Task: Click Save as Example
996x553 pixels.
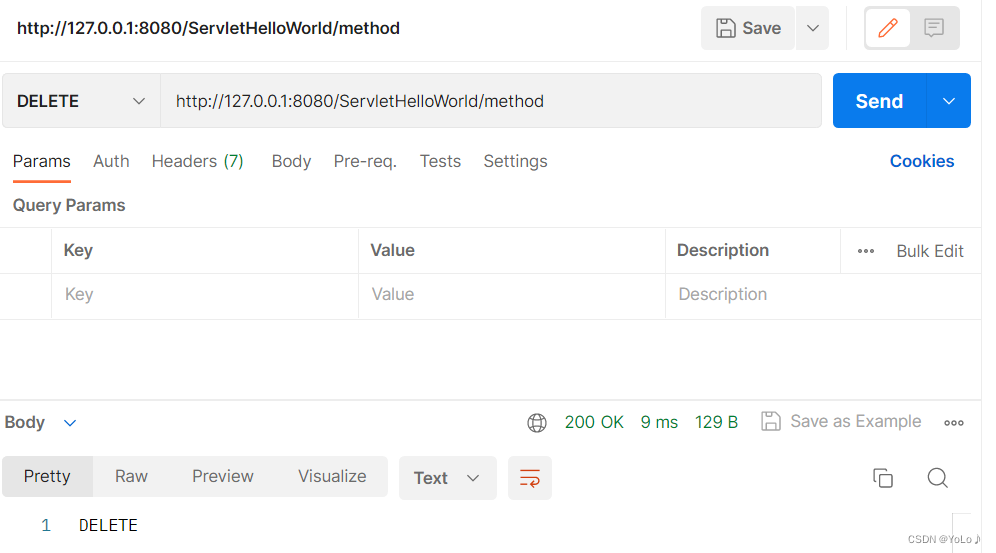Action: click(x=841, y=422)
